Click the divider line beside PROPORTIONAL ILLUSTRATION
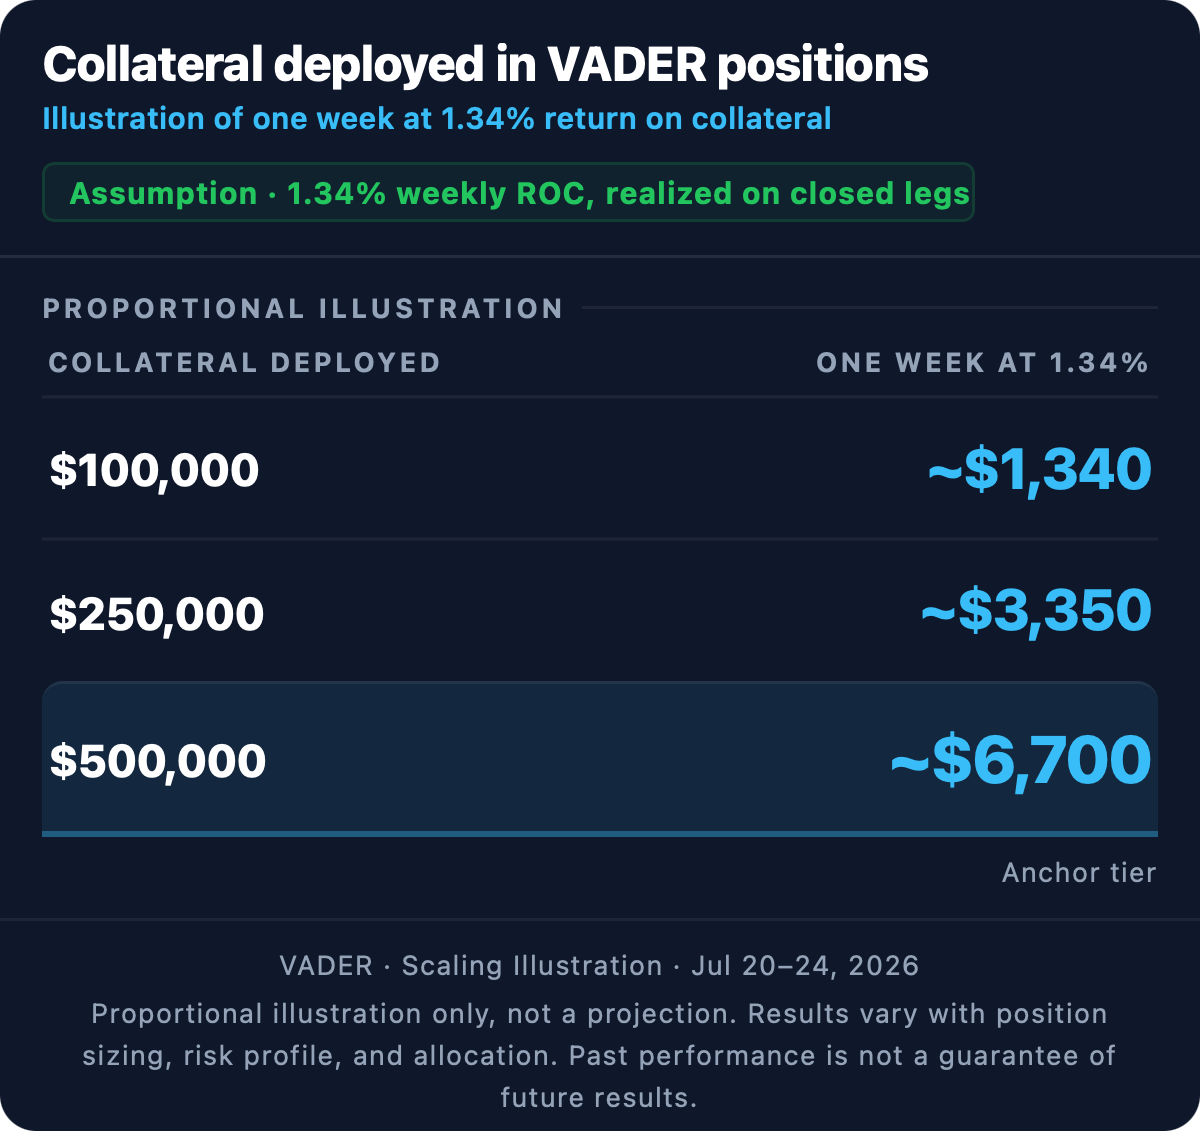The height and width of the screenshot is (1131, 1200). [870, 308]
